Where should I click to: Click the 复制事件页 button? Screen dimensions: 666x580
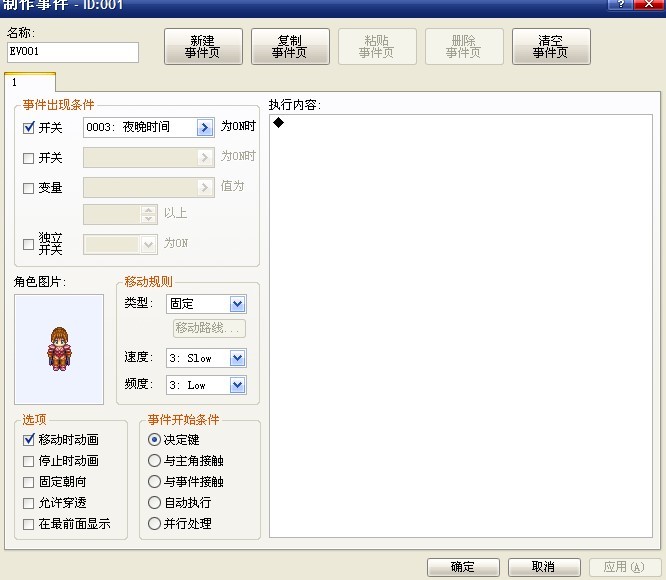(x=290, y=47)
